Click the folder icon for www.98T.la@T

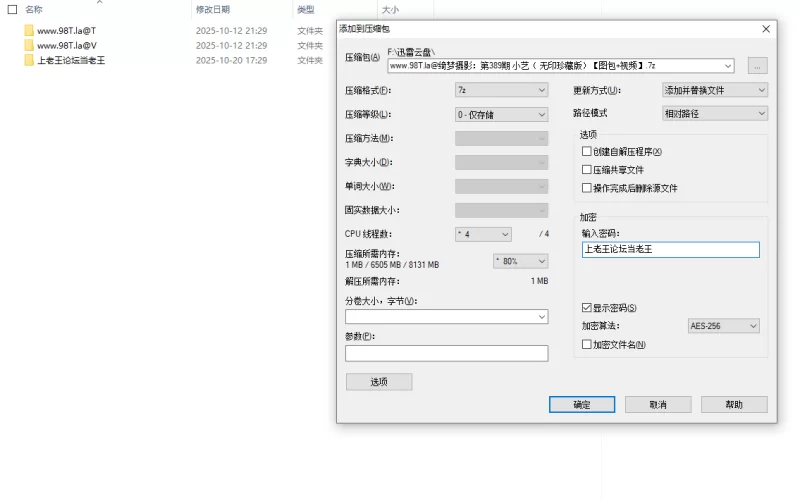pos(29,31)
